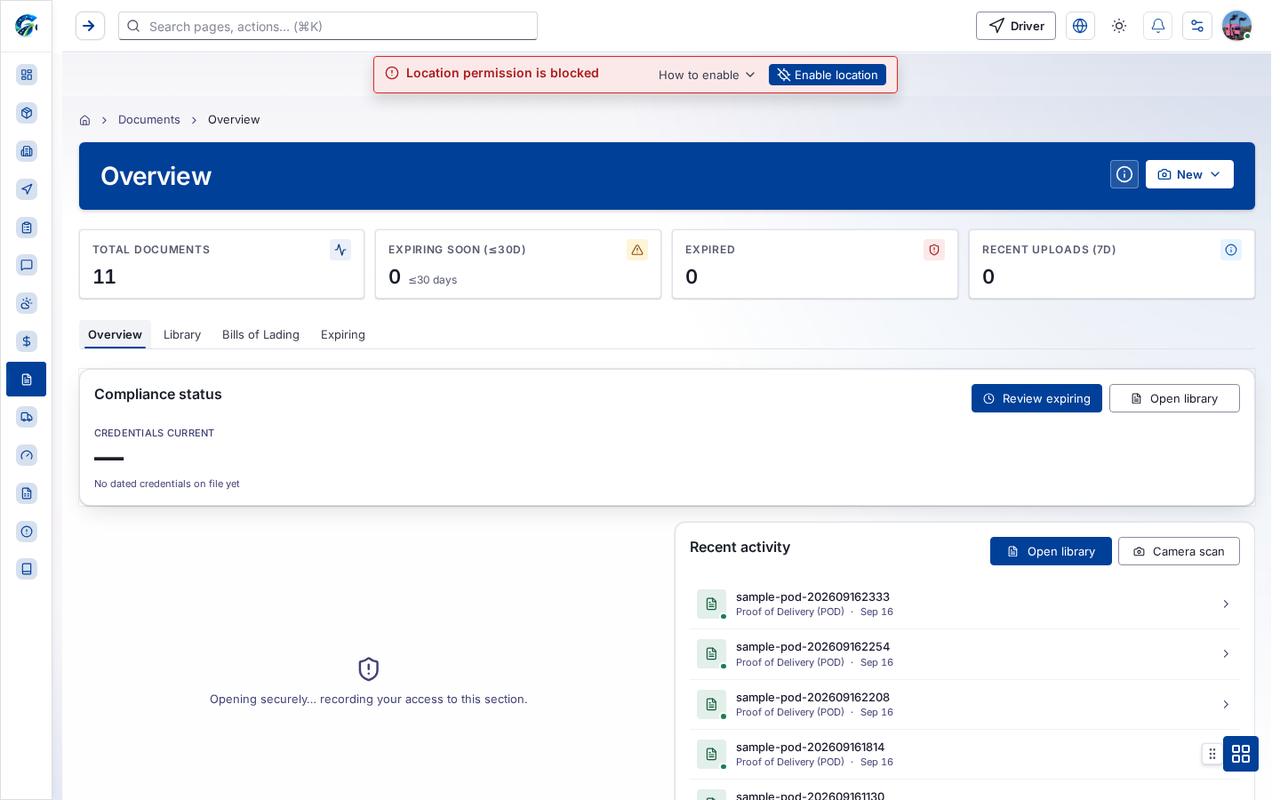The width and height of the screenshot is (1280, 800).
Task: Click the Driver mode button
Action: pyautogui.click(x=1016, y=26)
